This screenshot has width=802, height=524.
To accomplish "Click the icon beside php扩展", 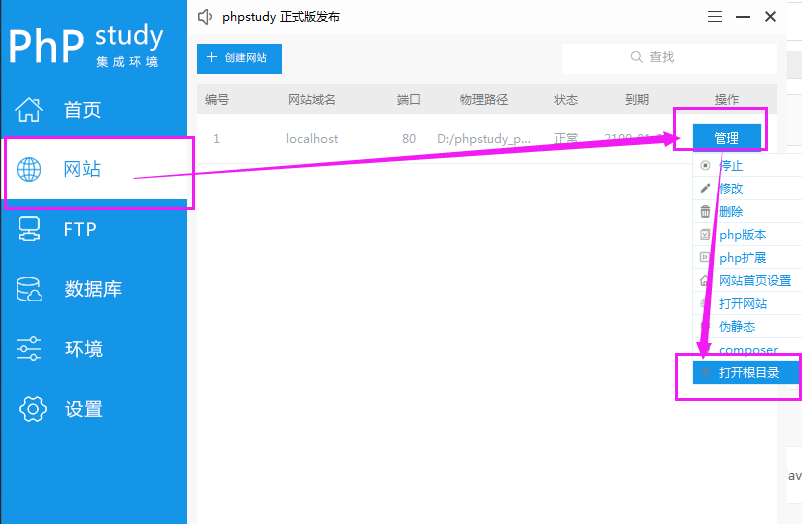I will (x=705, y=257).
